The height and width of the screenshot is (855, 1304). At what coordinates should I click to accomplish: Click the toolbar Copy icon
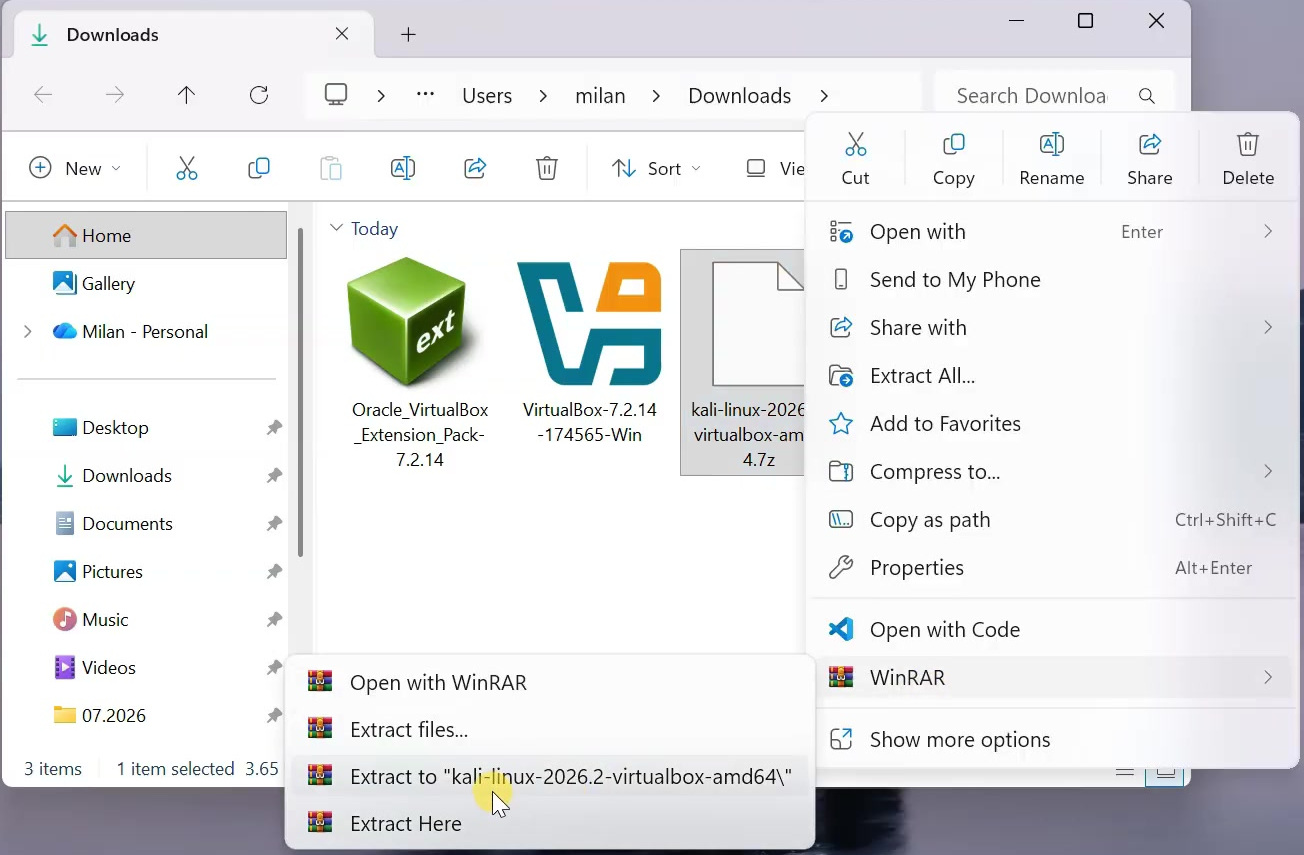tap(259, 168)
